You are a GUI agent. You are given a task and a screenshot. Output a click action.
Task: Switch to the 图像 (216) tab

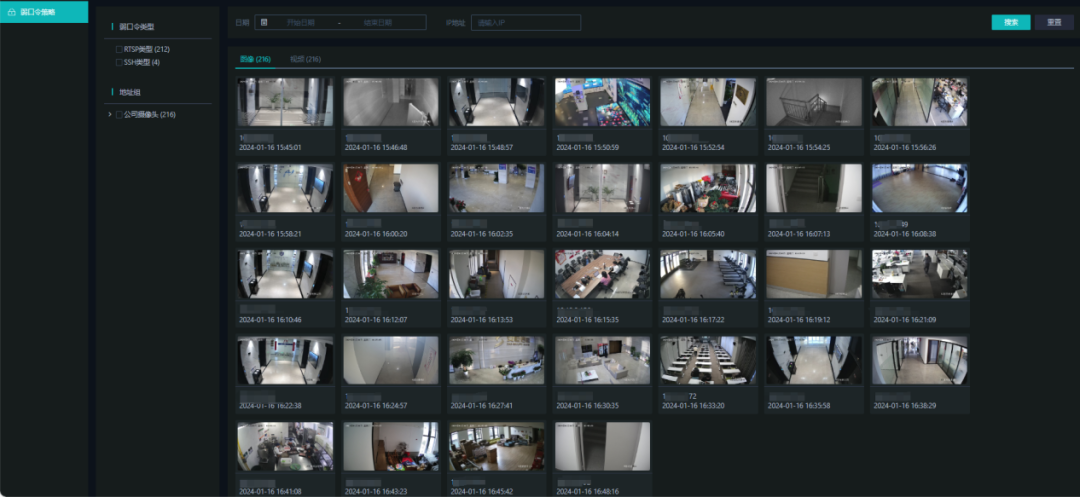(x=255, y=60)
